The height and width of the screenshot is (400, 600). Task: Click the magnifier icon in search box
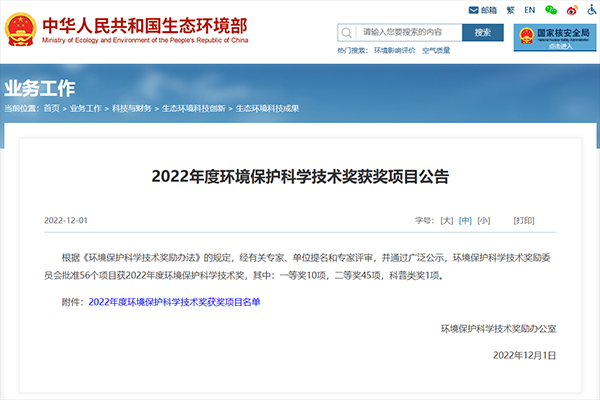[346, 32]
